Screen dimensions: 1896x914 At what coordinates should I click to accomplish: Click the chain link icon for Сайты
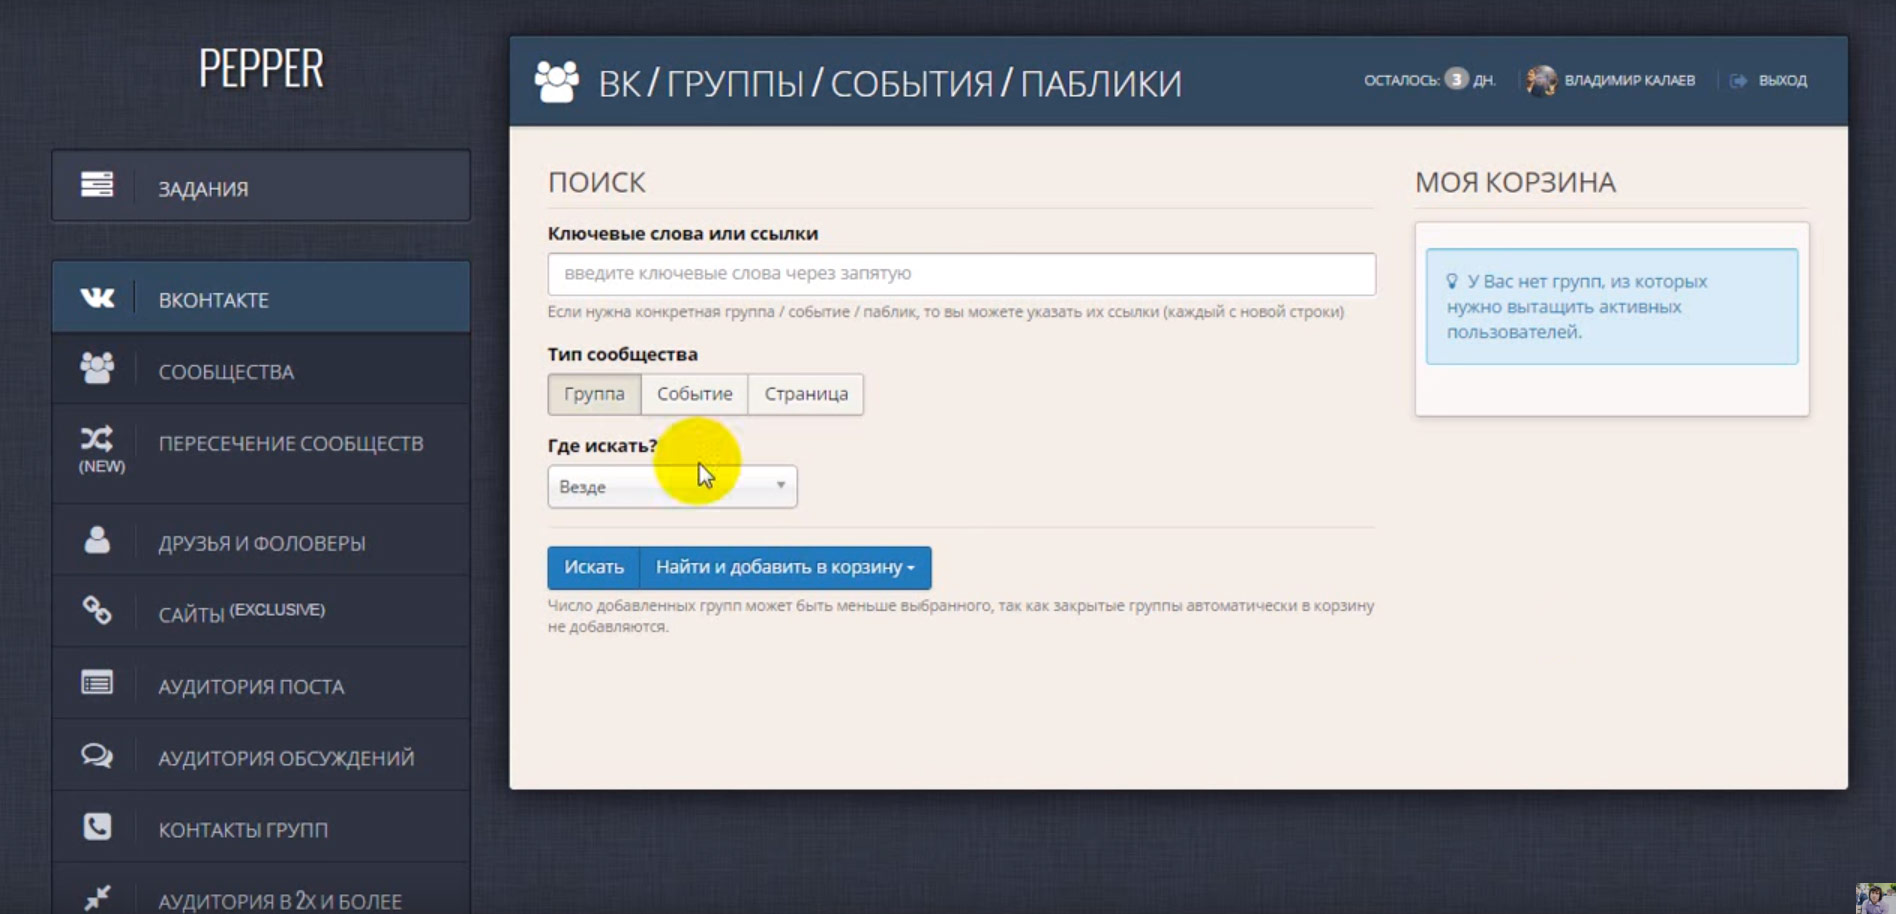point(97,611)
